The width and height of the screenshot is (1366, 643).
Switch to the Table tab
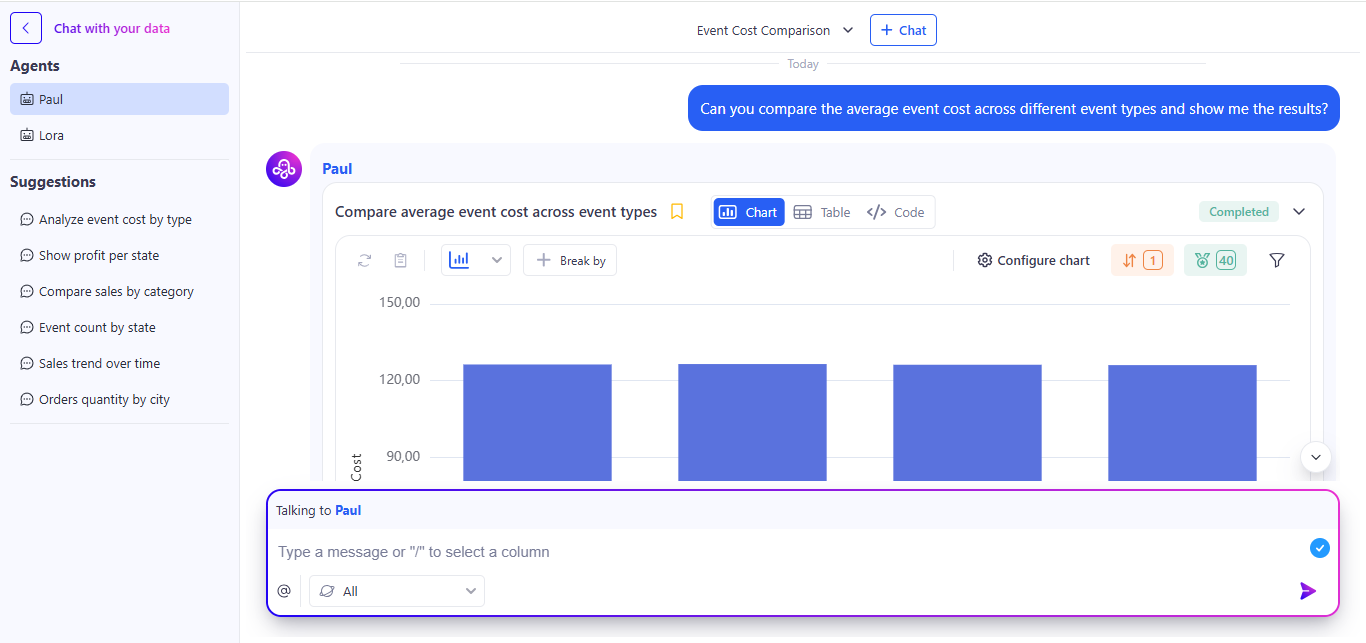[822, 212]
